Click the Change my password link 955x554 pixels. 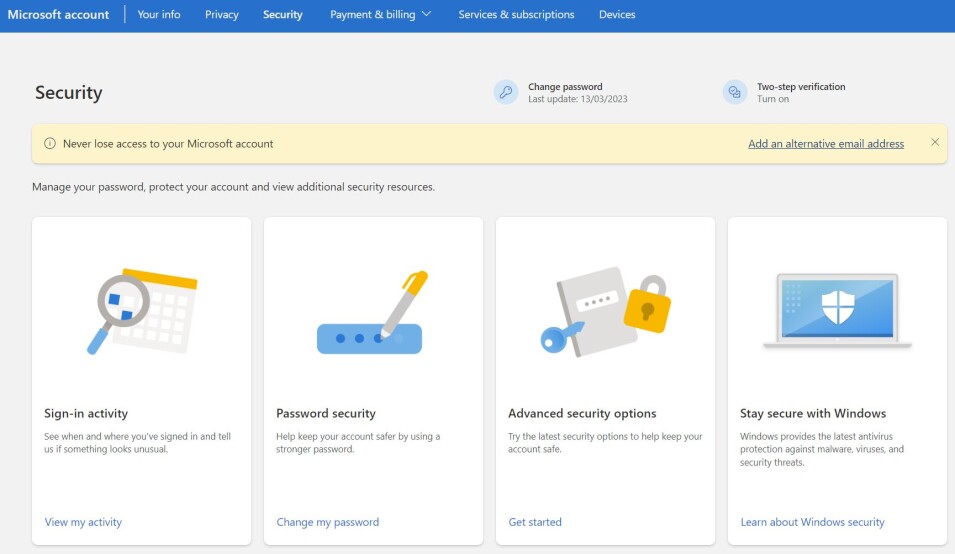(x=328, y=522)
